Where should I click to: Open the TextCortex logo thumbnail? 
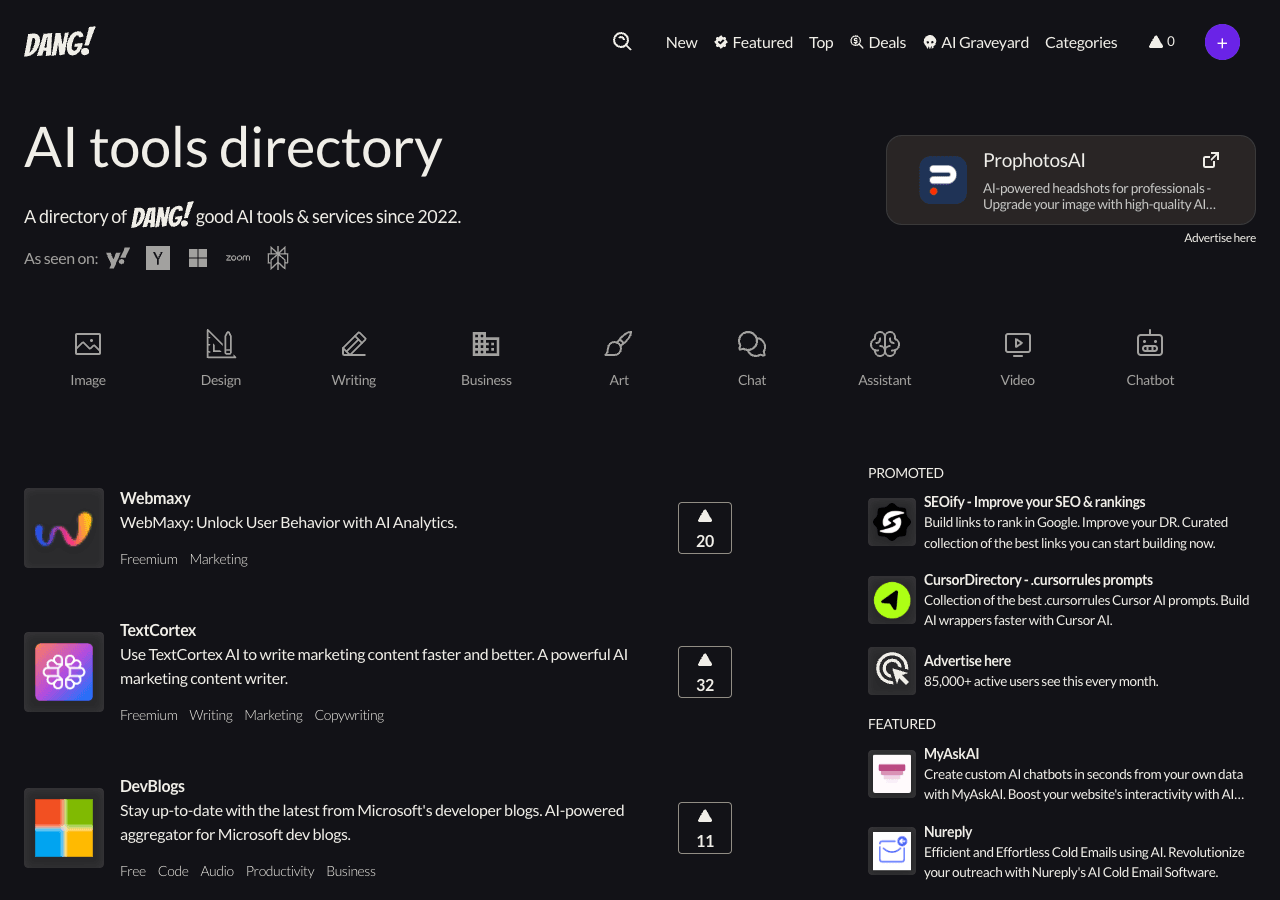tap(64, 672)
